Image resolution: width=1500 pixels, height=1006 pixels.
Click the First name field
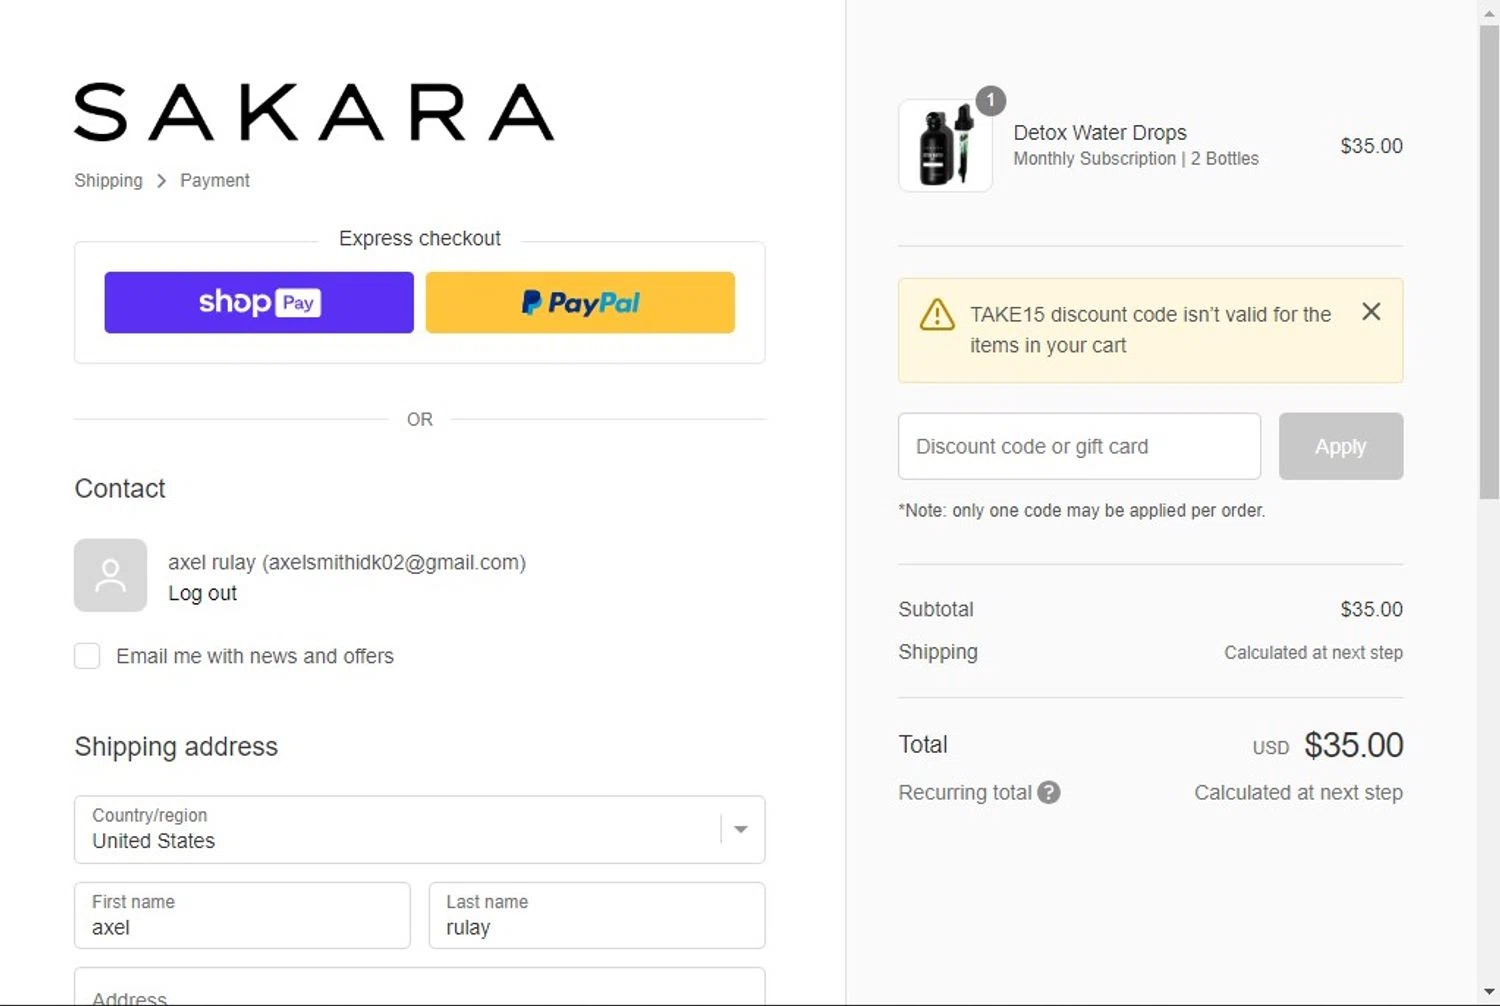click(x=242, y=916)
